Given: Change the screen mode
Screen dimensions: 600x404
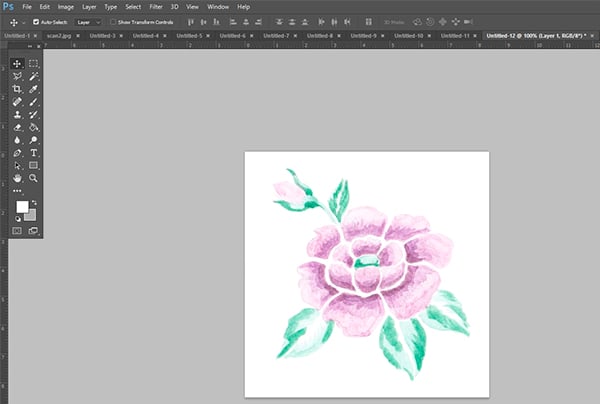Looking at the screenshot, I should coord(33,231).
